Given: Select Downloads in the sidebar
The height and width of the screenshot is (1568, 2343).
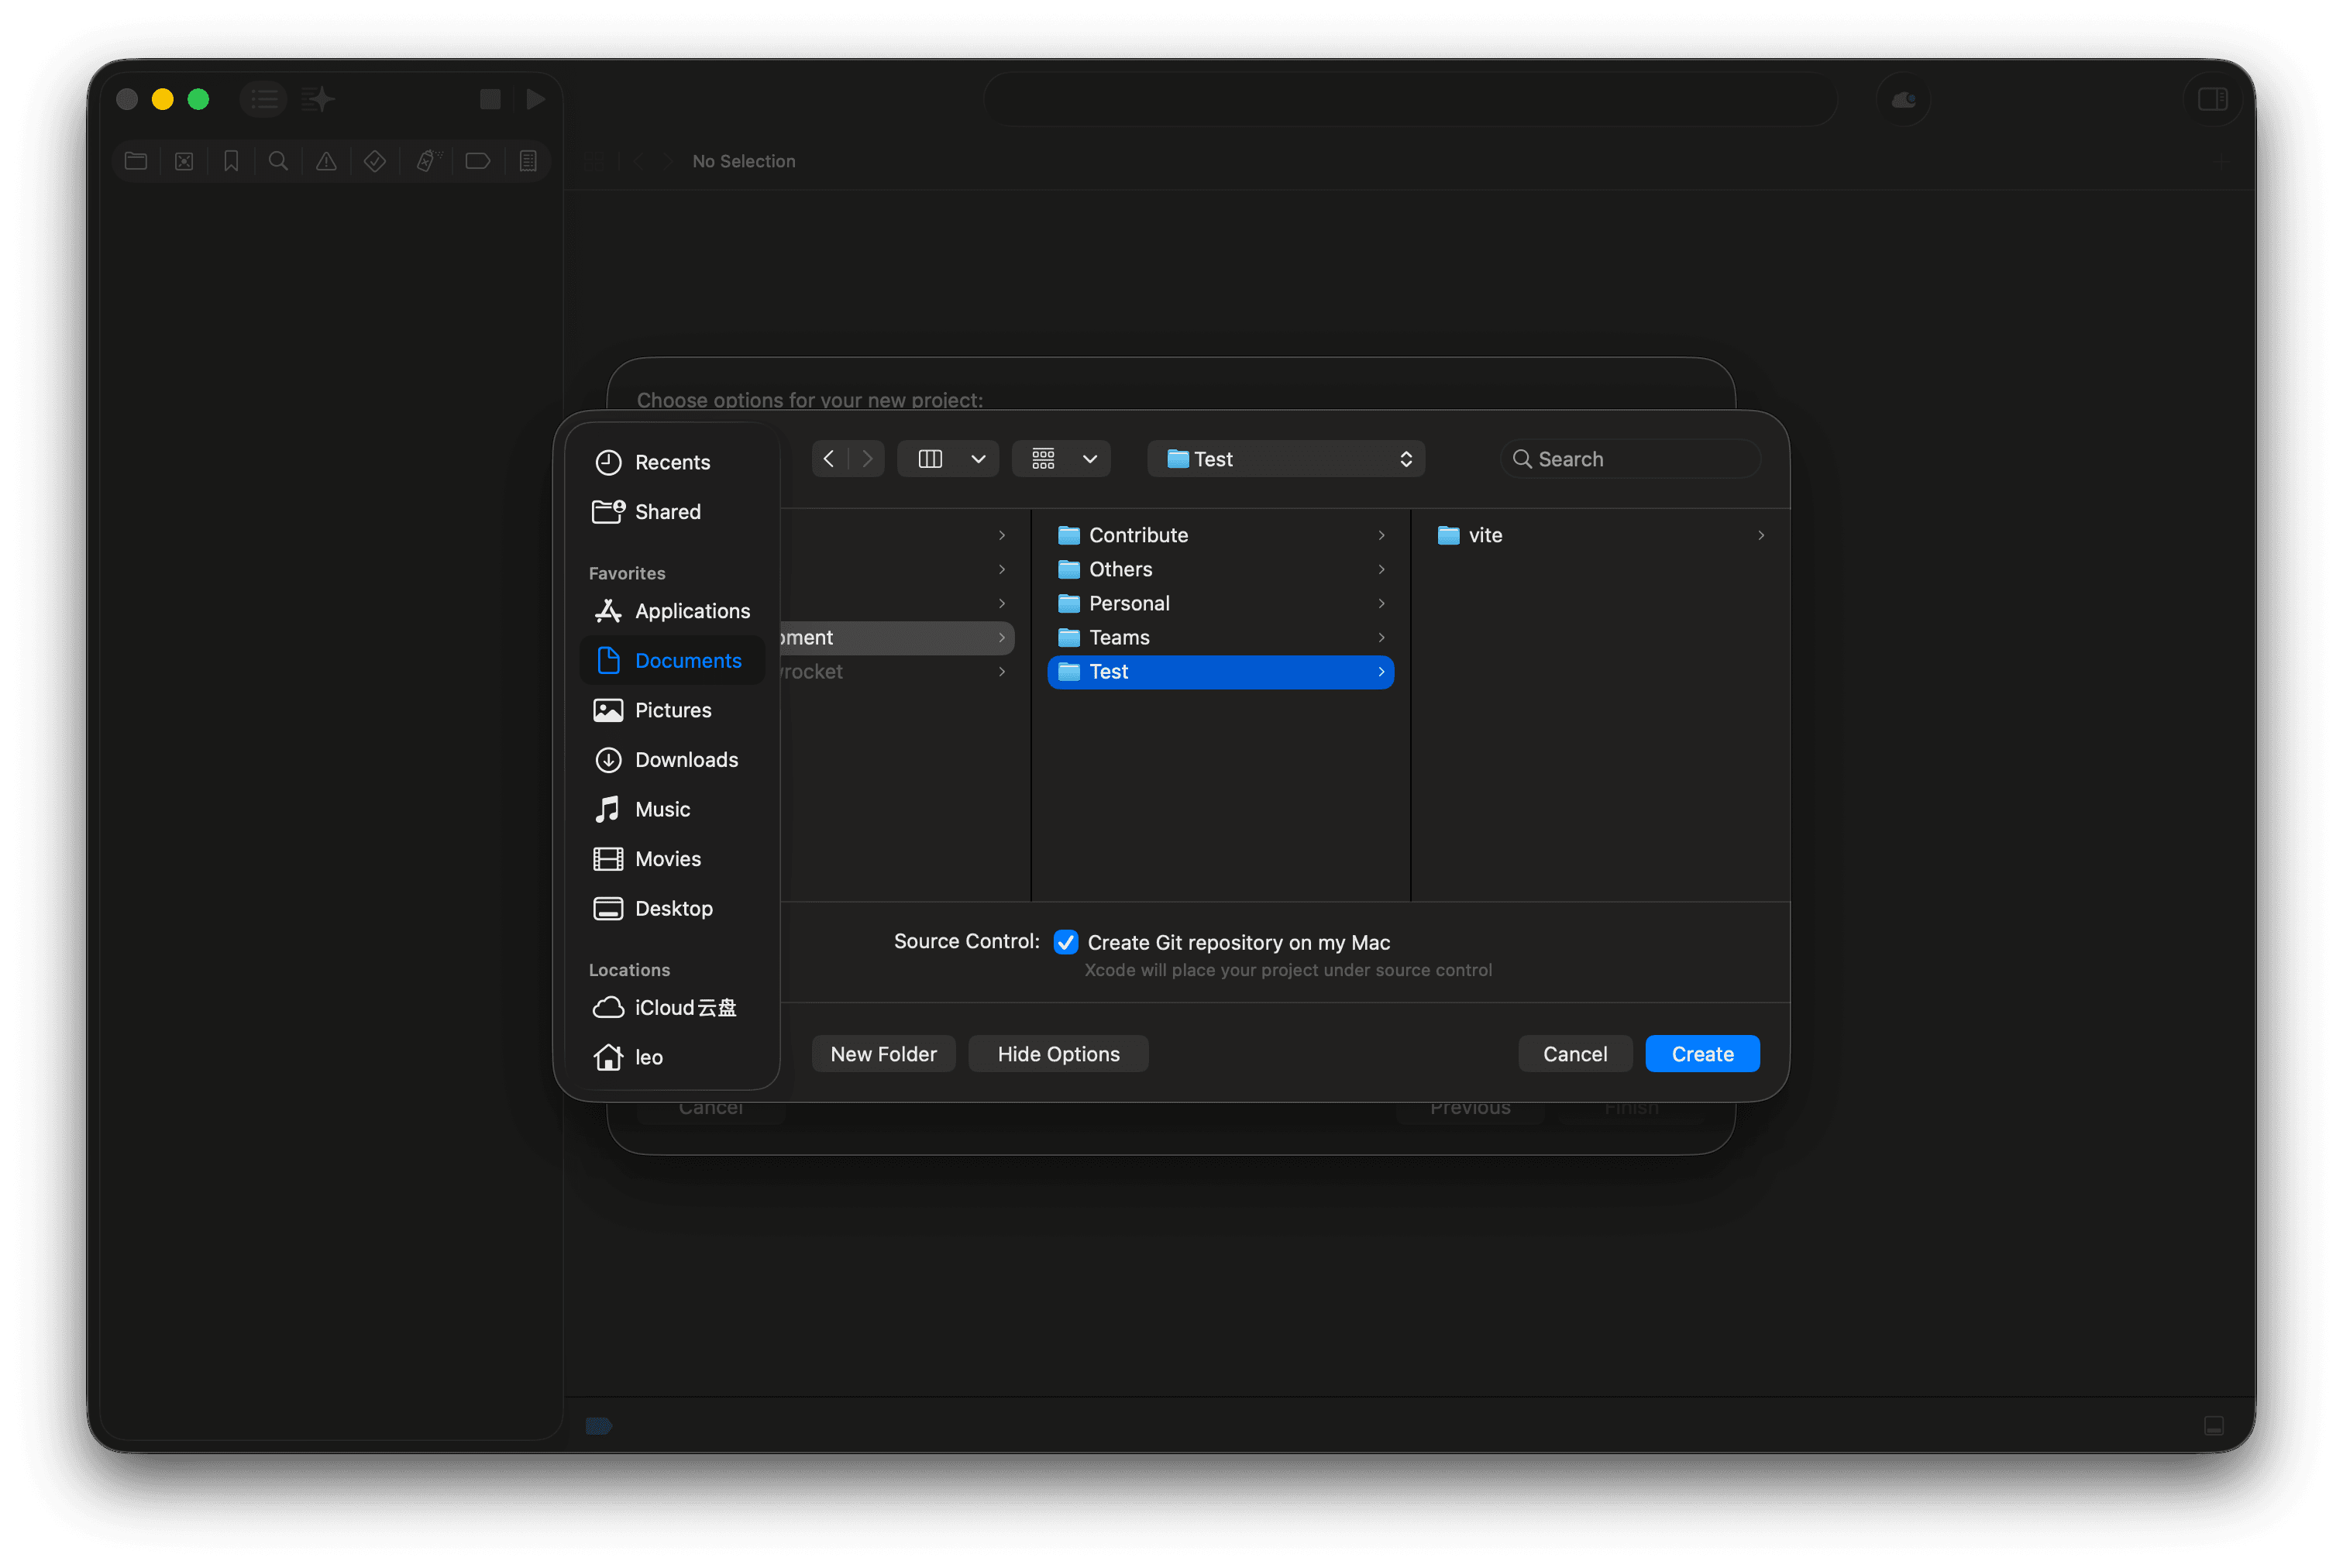Looking at the screenshot, I should 686,760.
